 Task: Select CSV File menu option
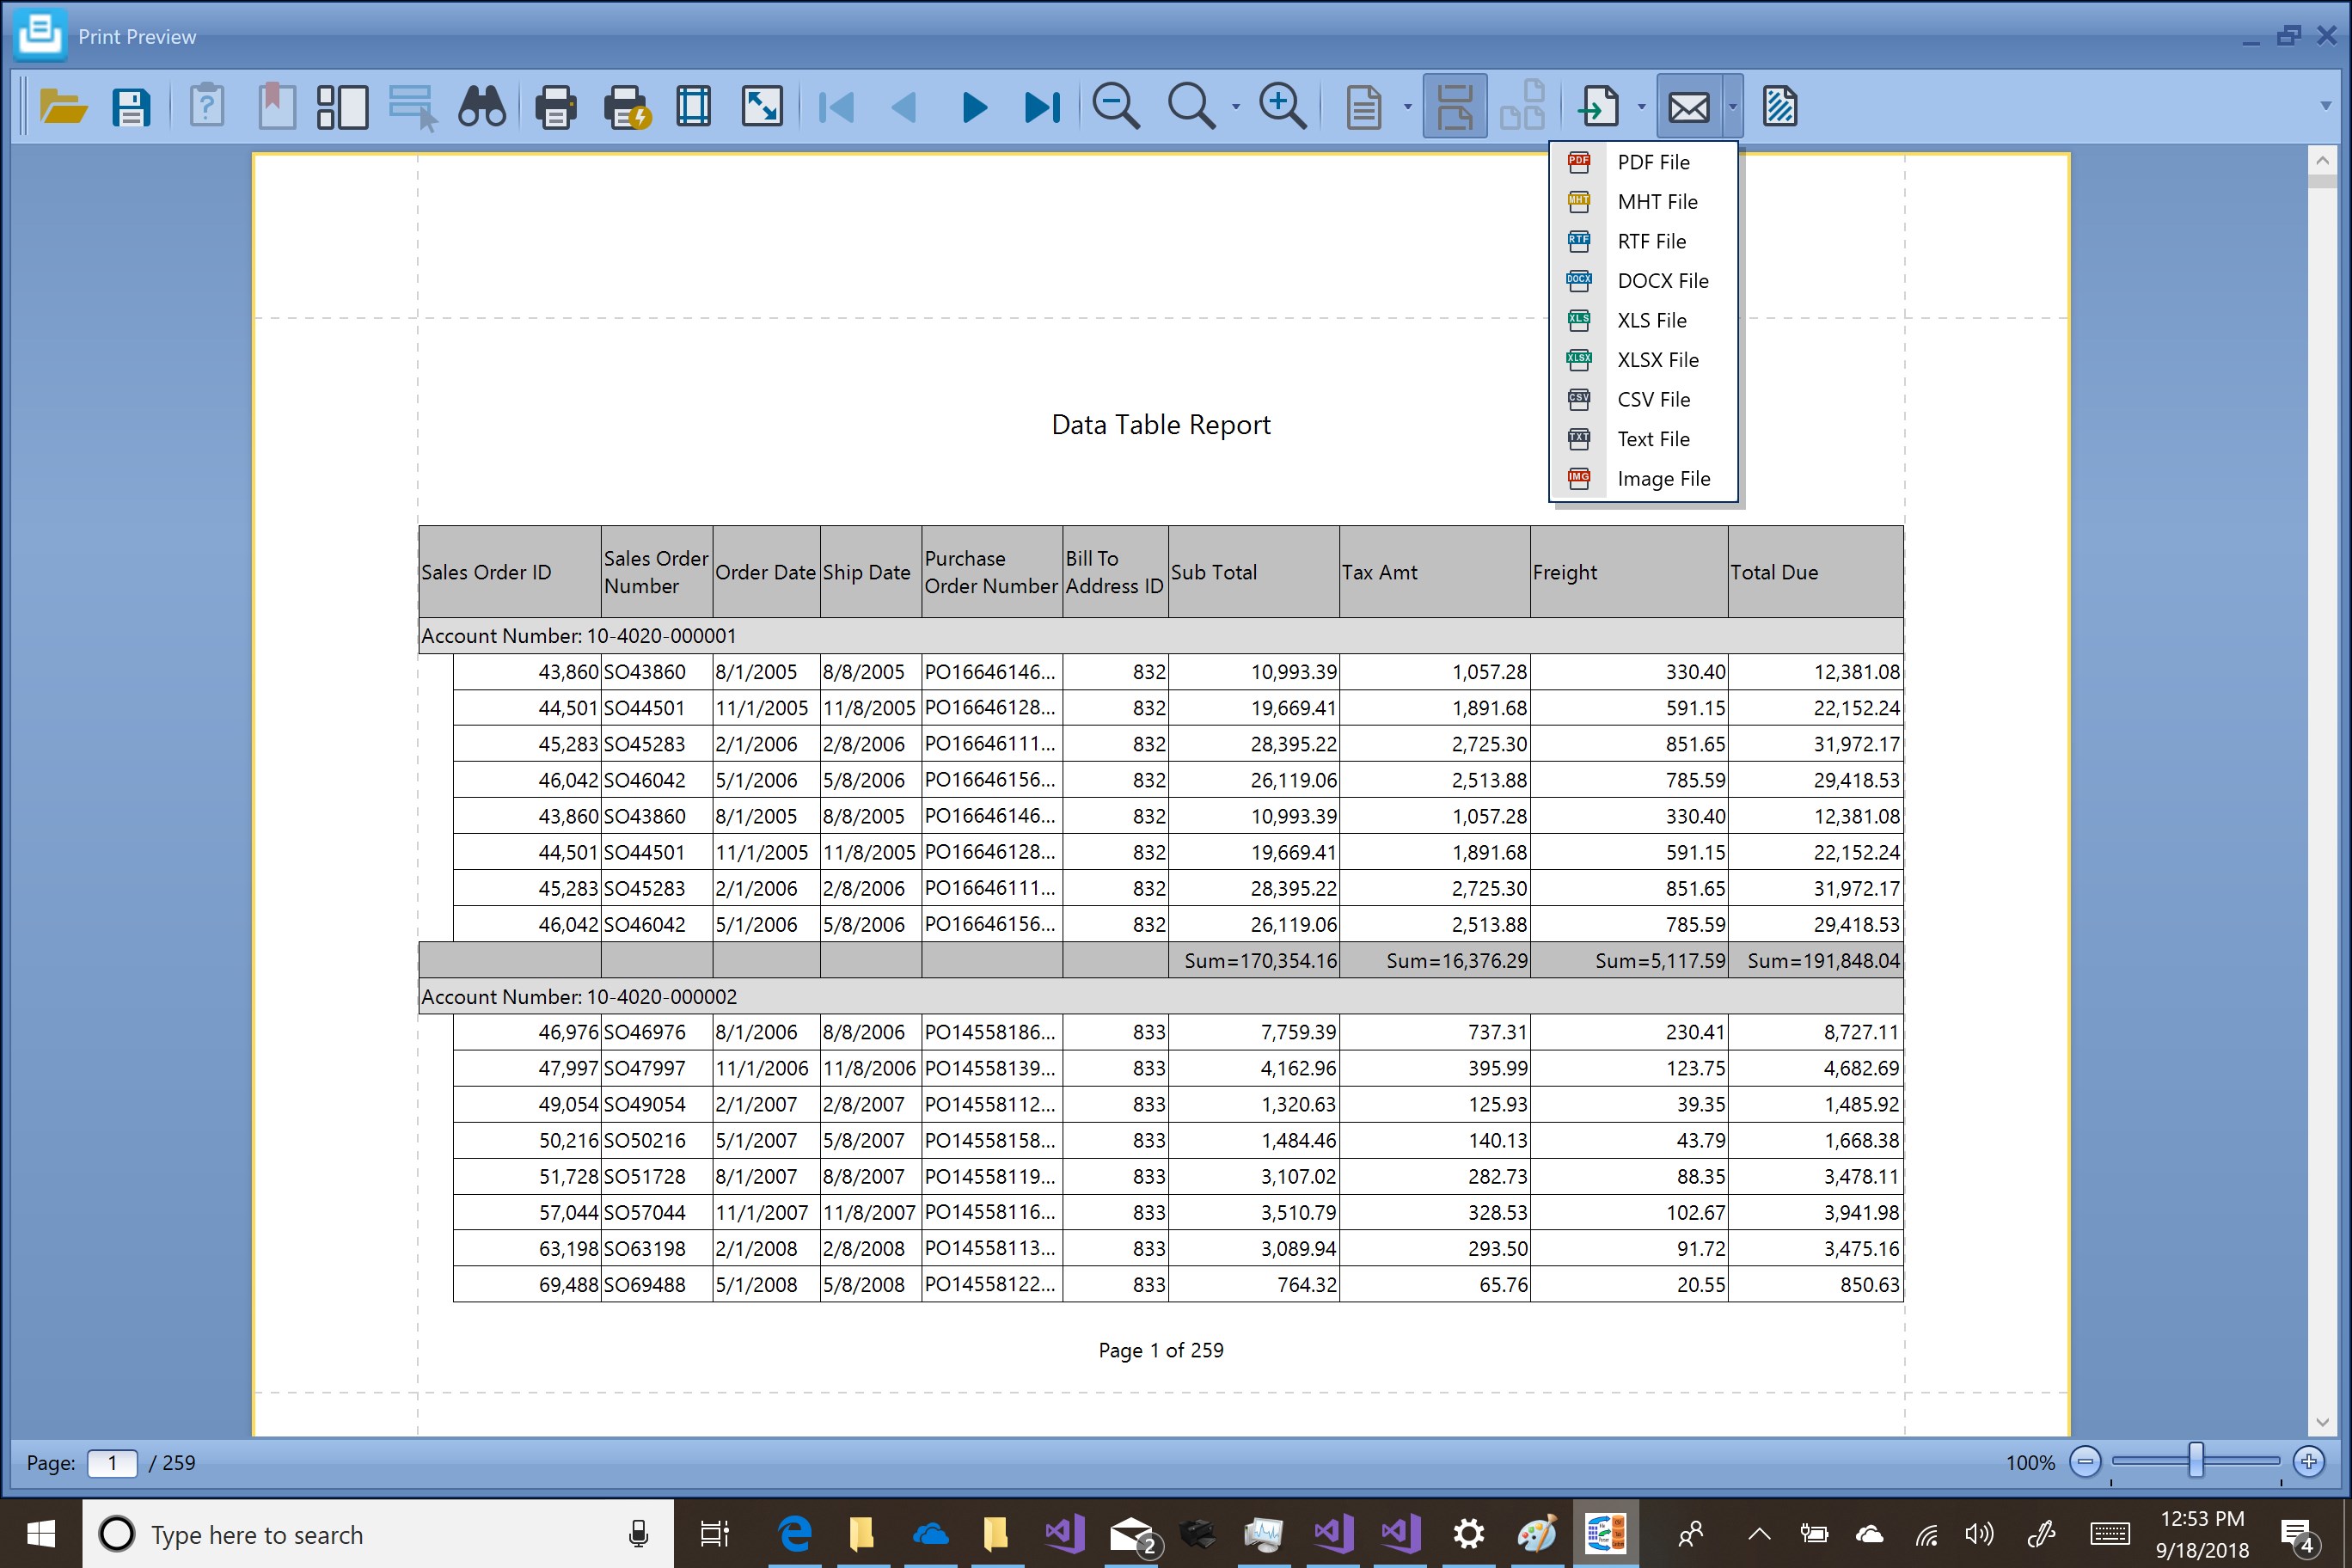coord(1653,400)
